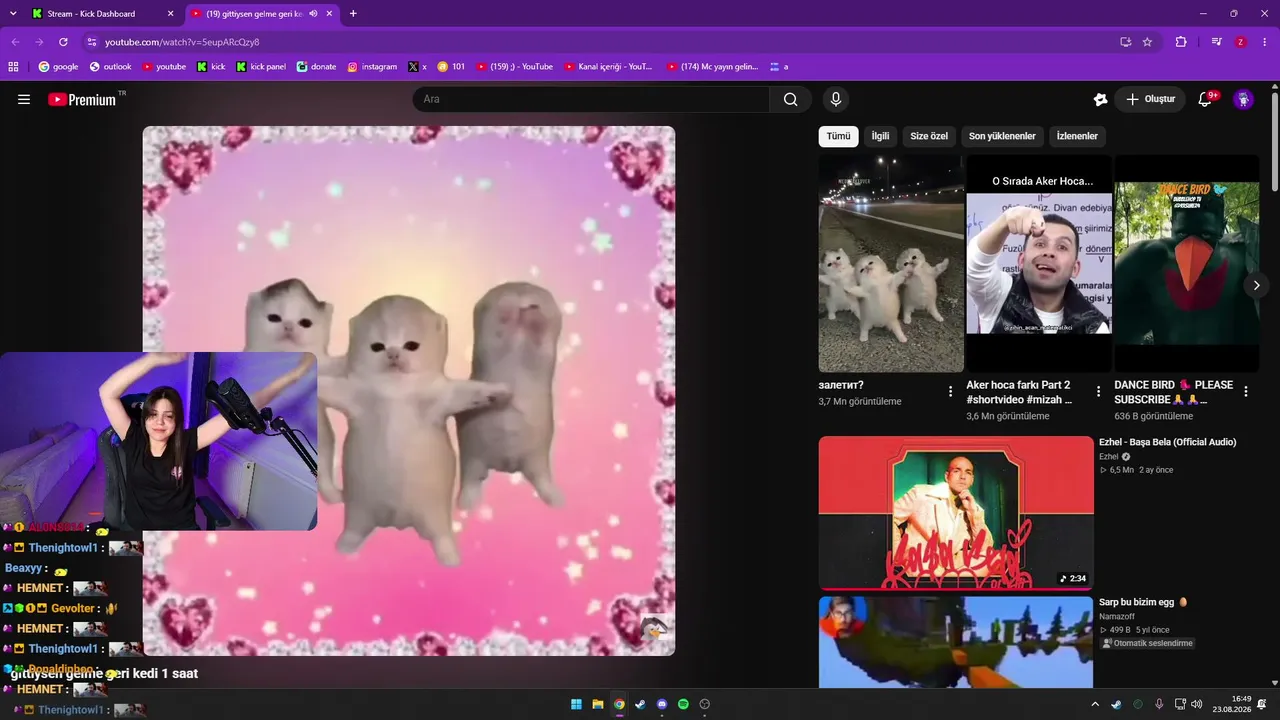
Task: Show next Shorts with right arrow
Action: [x=1256, y=285]
